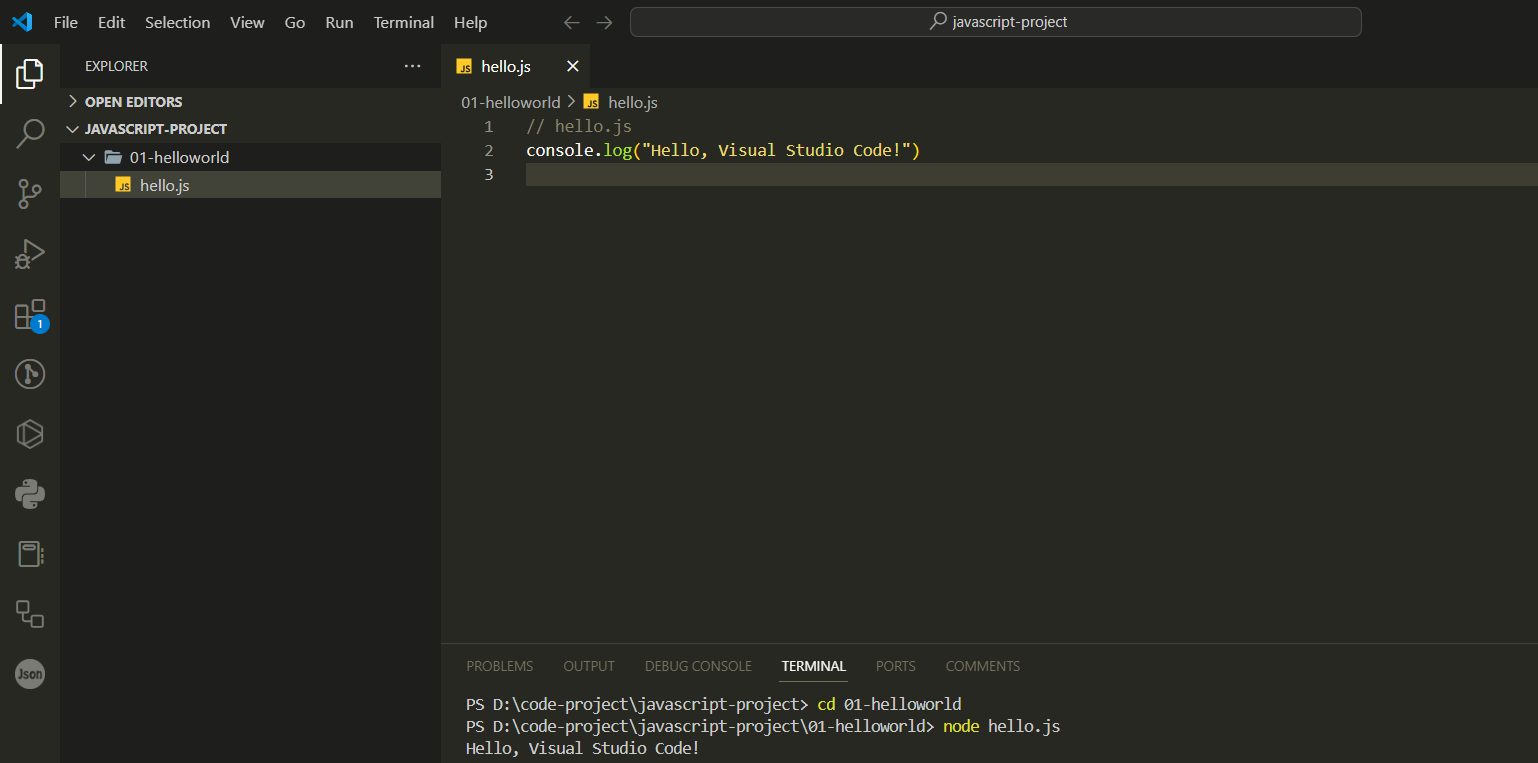Click line number 3 in gutter
The image size is (1538, 763).
point(489,175)
